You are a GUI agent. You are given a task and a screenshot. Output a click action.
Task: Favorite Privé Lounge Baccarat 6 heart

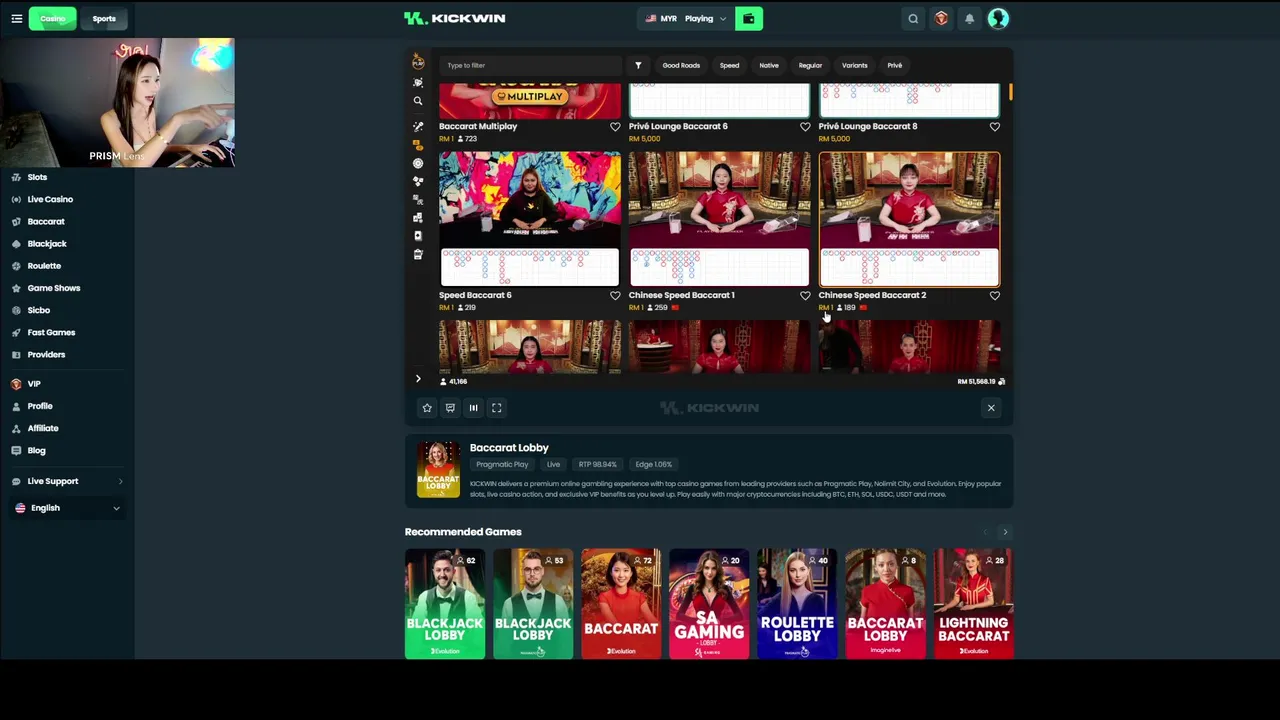tap(805, 127)
